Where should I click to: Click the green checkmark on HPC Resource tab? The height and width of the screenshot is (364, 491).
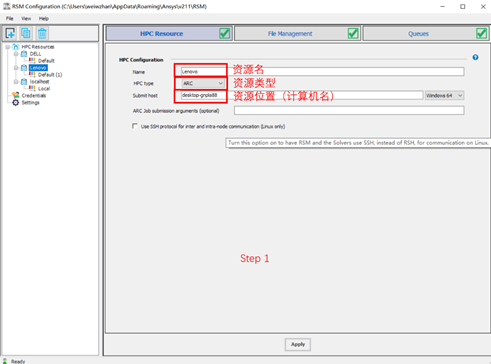tap(225, 33)
